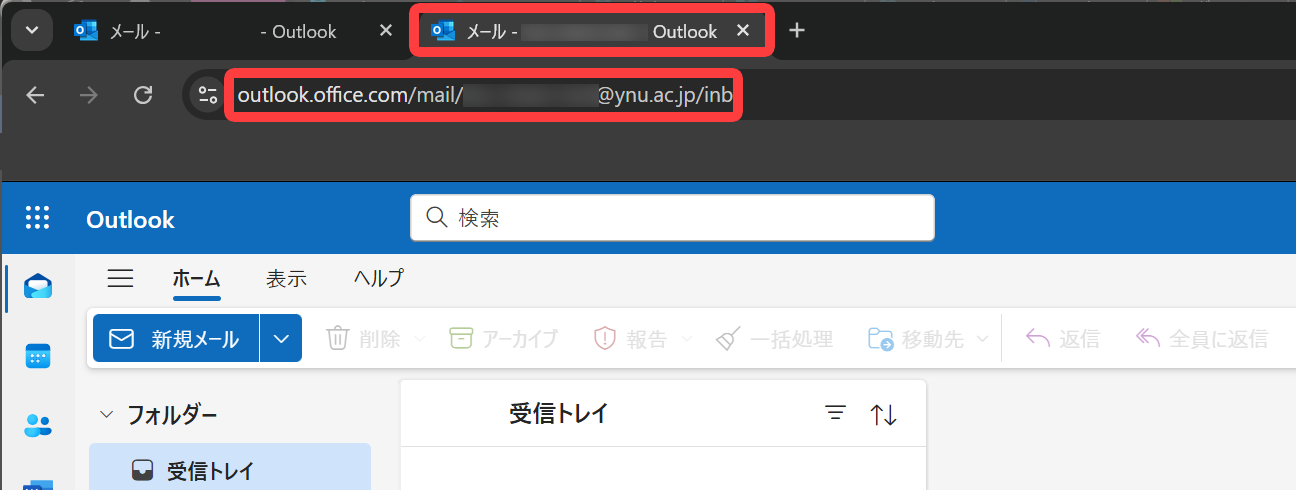Image resolution: width=1296 pixels, height=490 pixels.
Task: Switch to the ホーム ribbon tab
Action: point(196,279)
